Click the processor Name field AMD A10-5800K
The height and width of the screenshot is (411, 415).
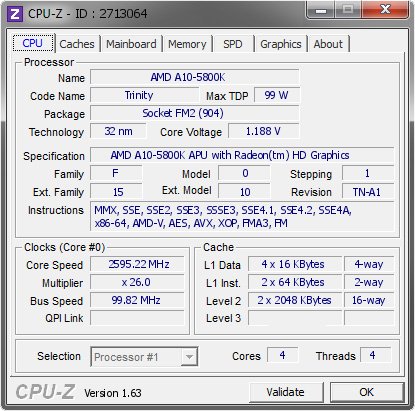tap(195, 77)
